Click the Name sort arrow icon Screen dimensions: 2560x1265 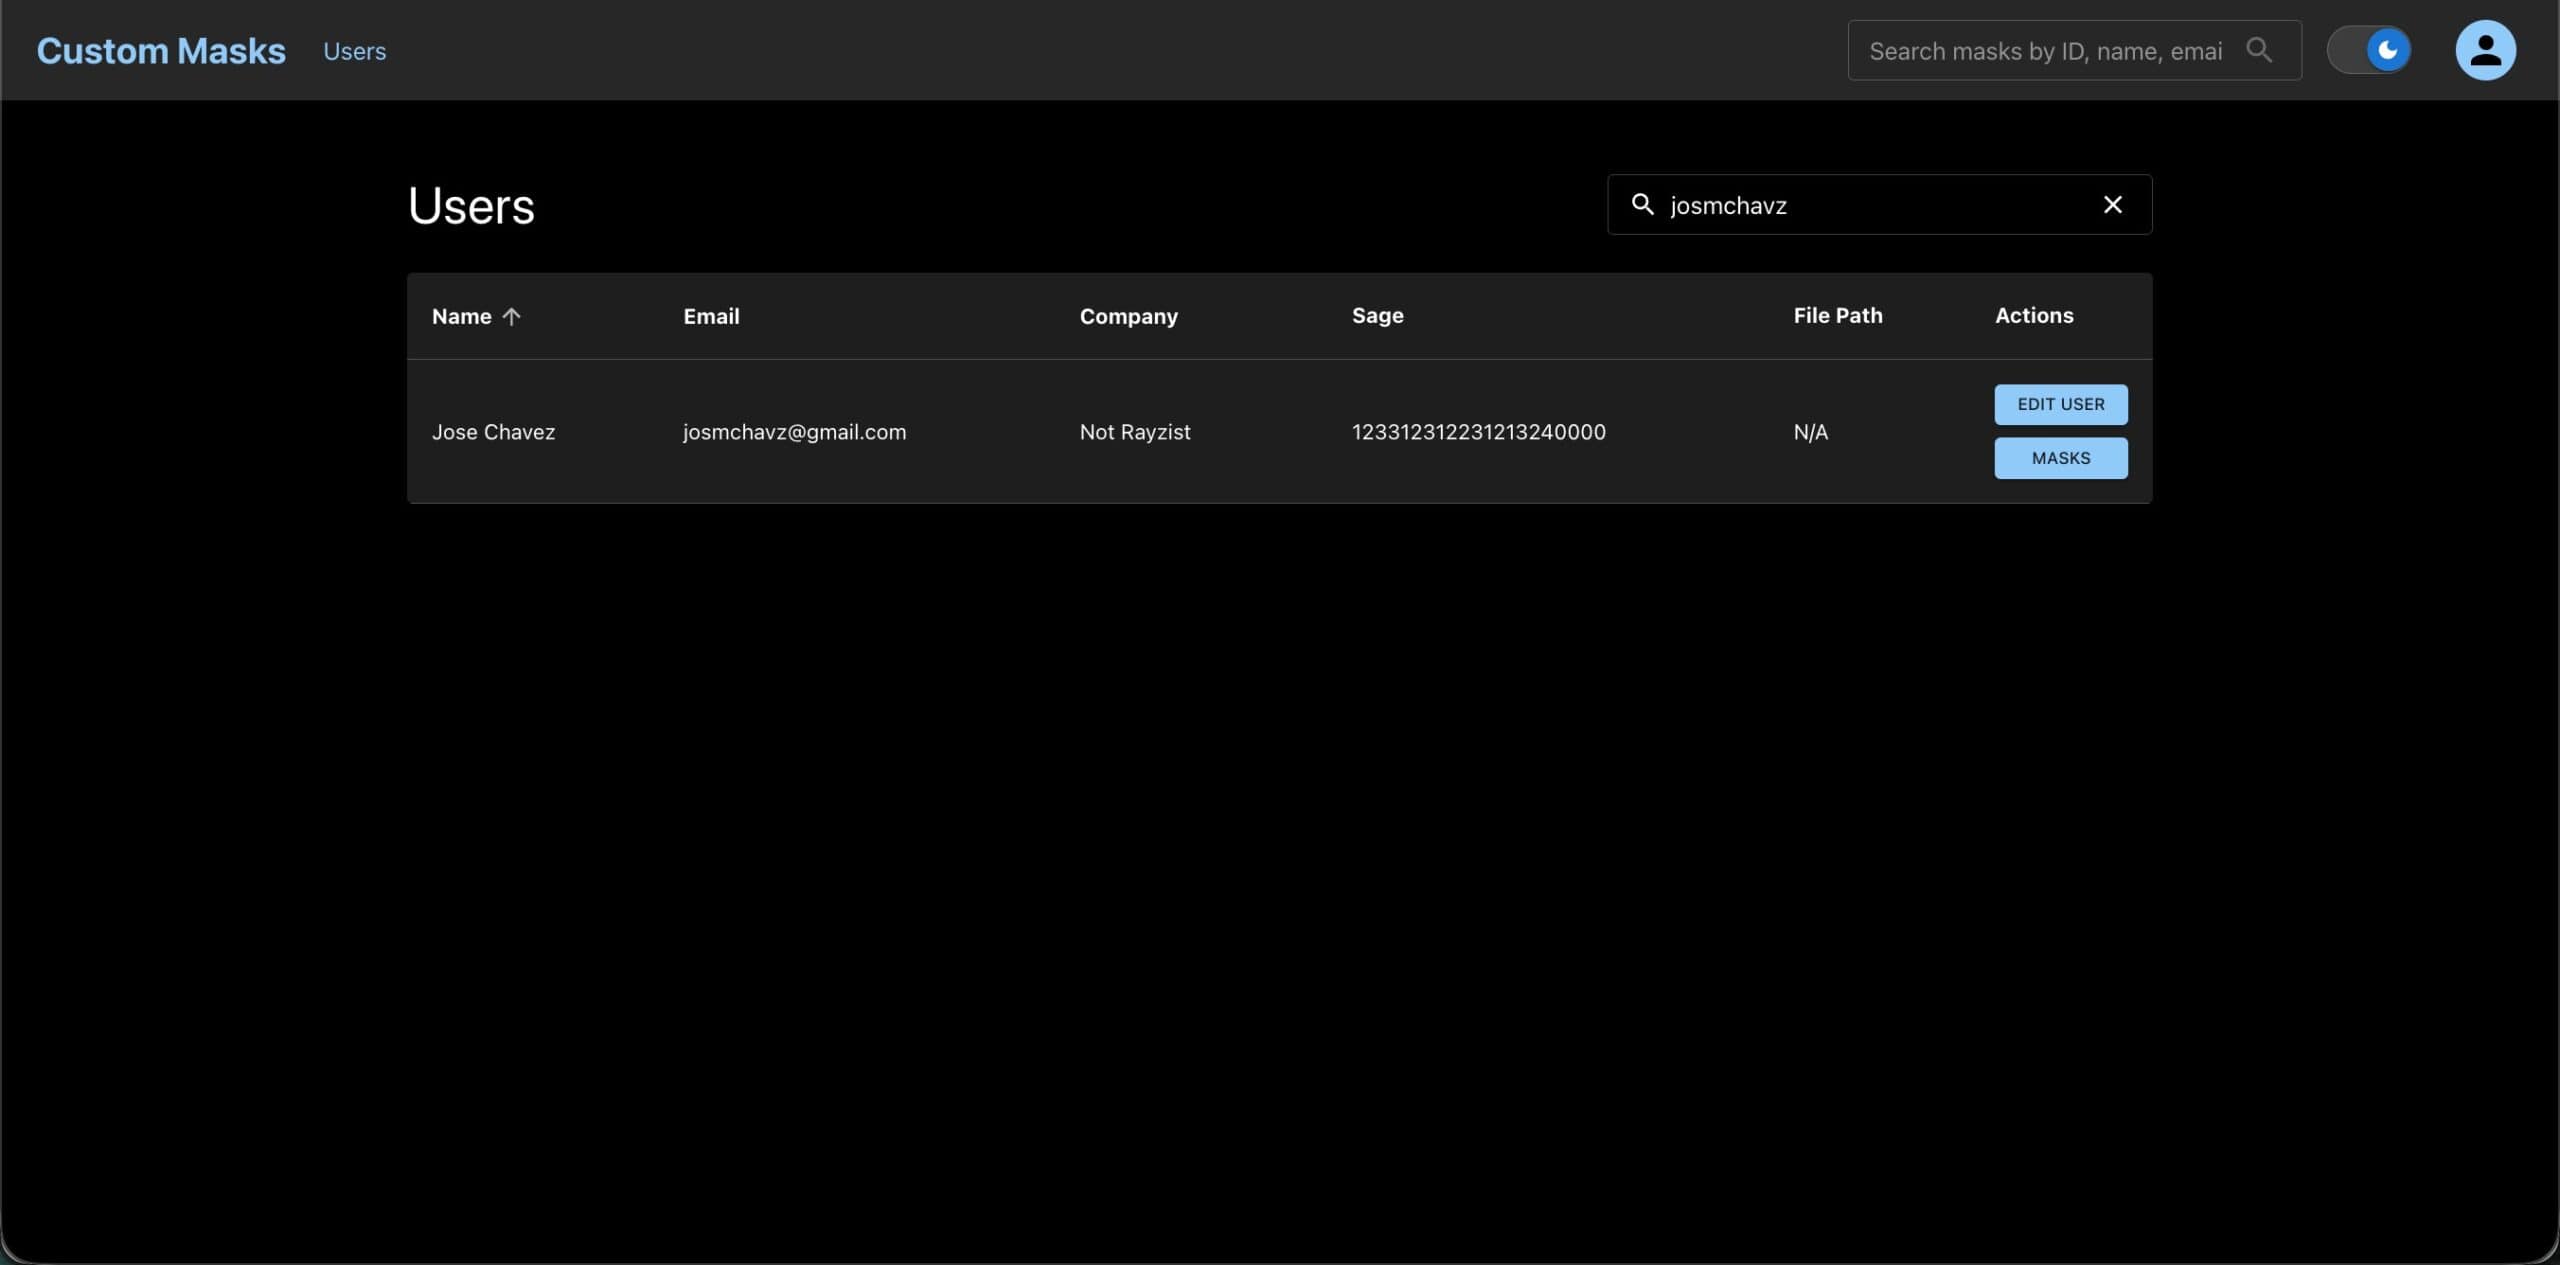tap(512, 316)
